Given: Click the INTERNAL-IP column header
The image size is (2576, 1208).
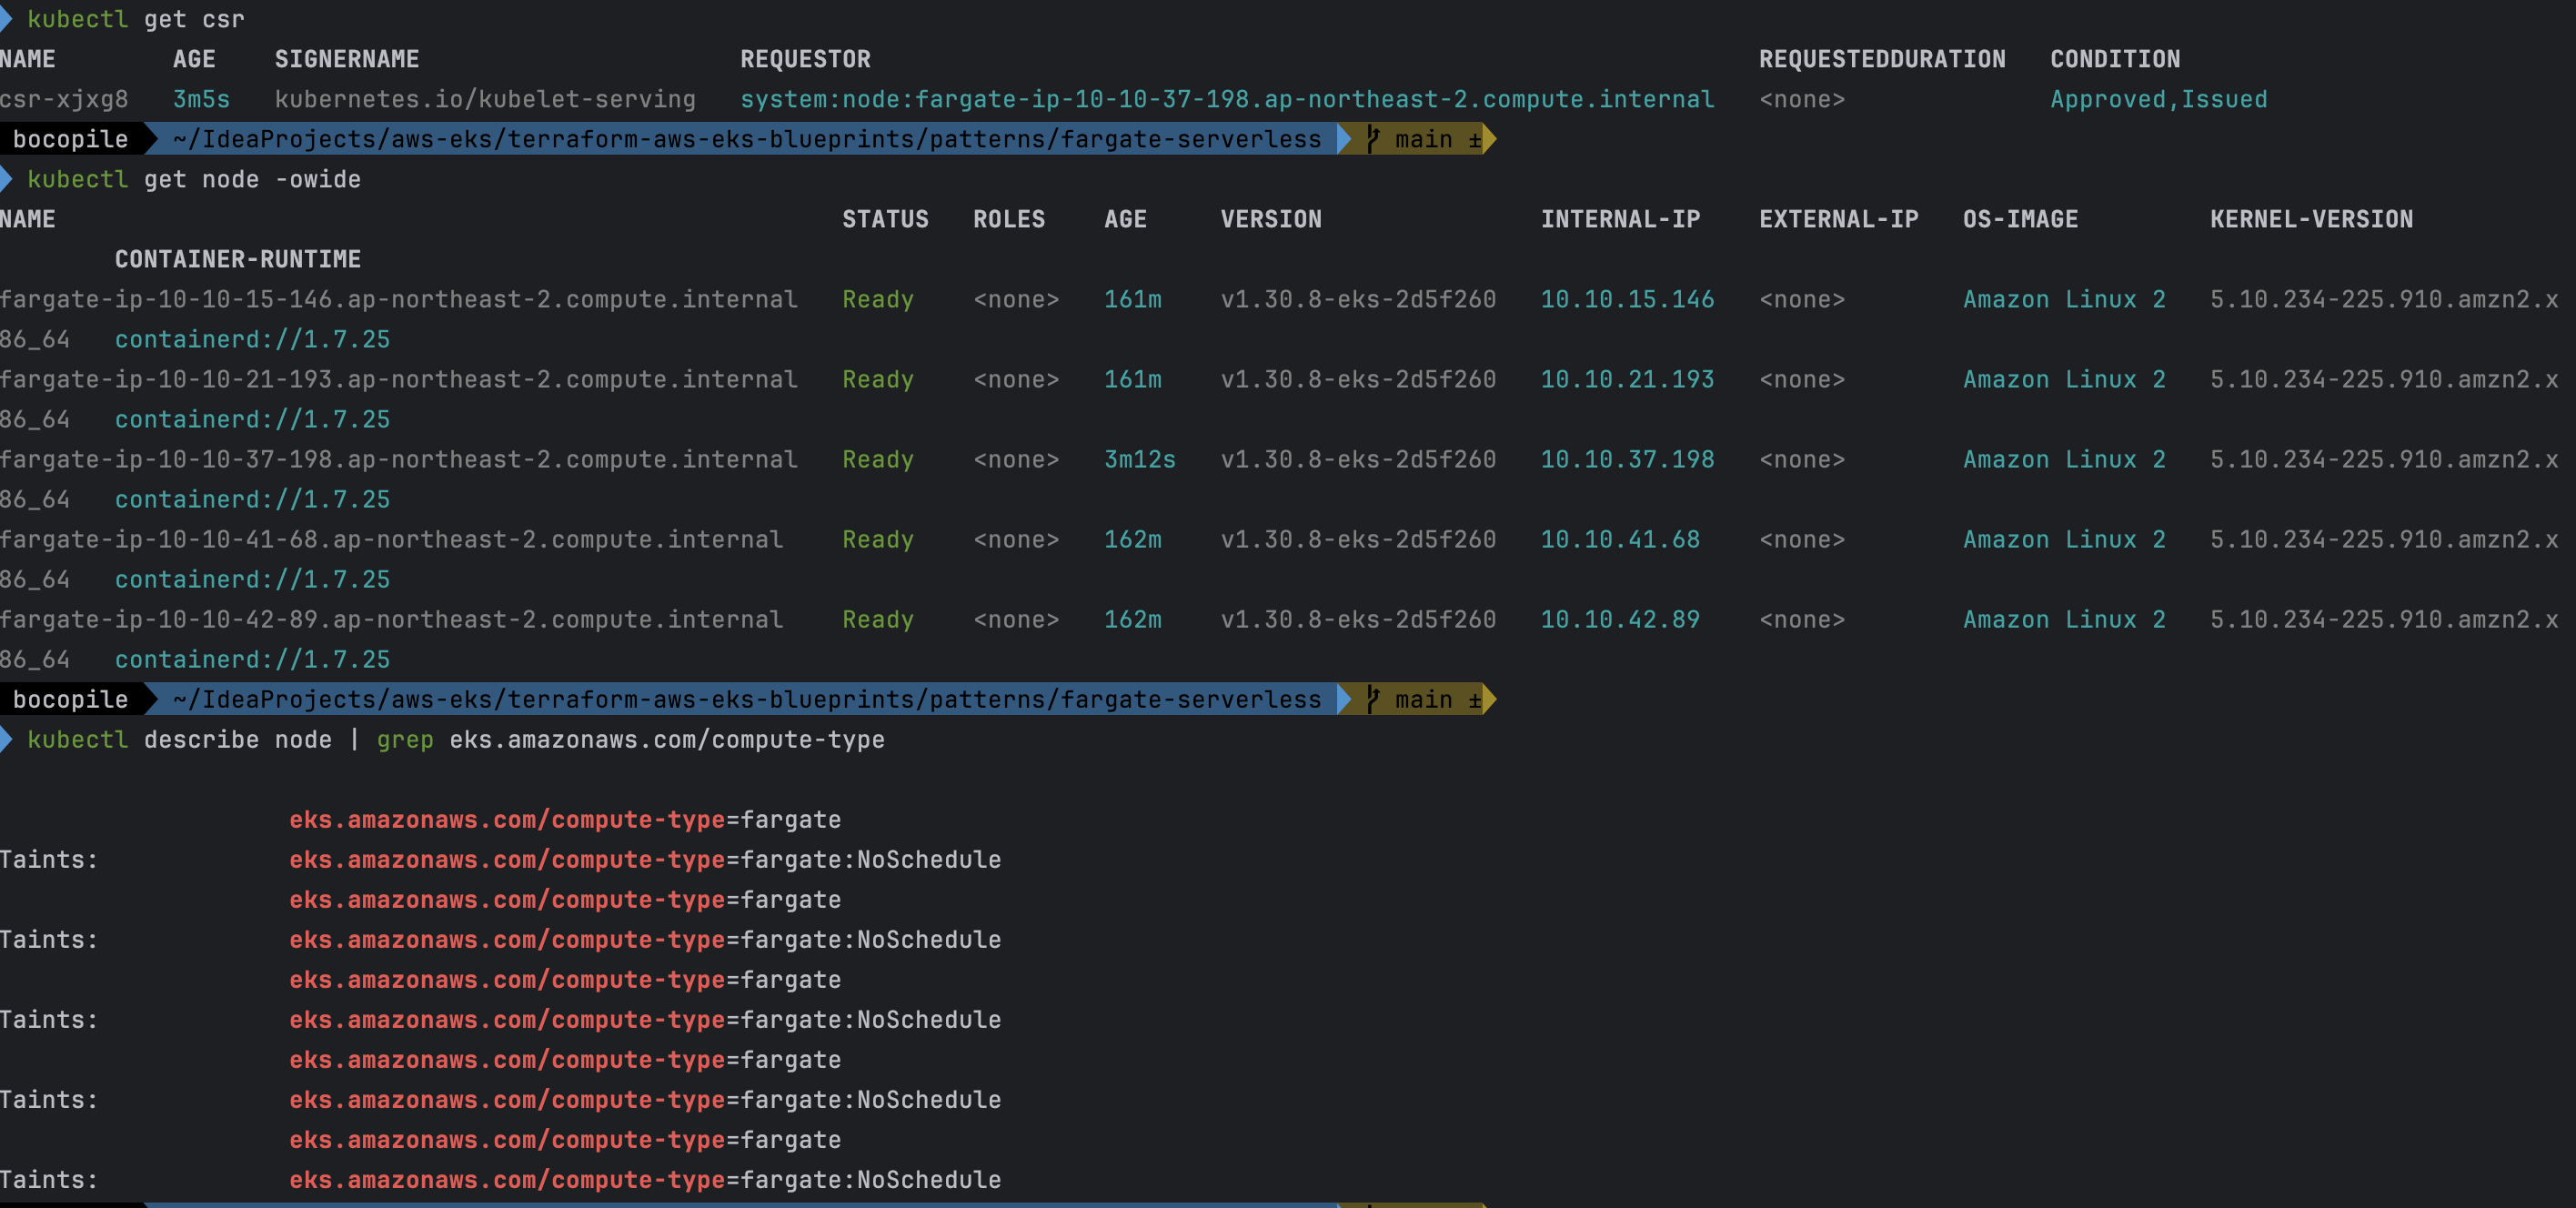Looking at the screenshot, I should click(1619, 219).
